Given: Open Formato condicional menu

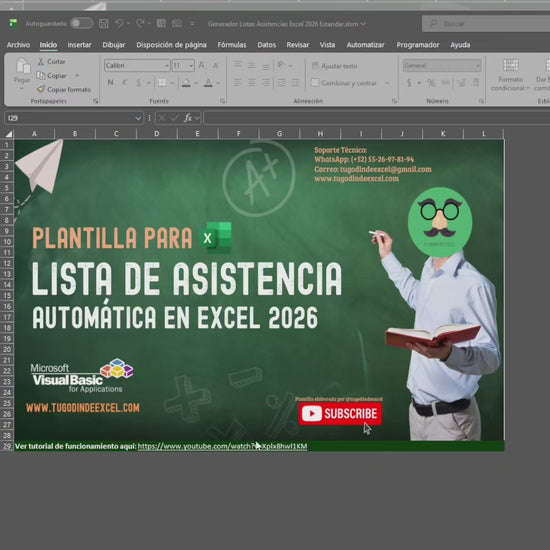Looking at the screenshot, I should 510,75.
